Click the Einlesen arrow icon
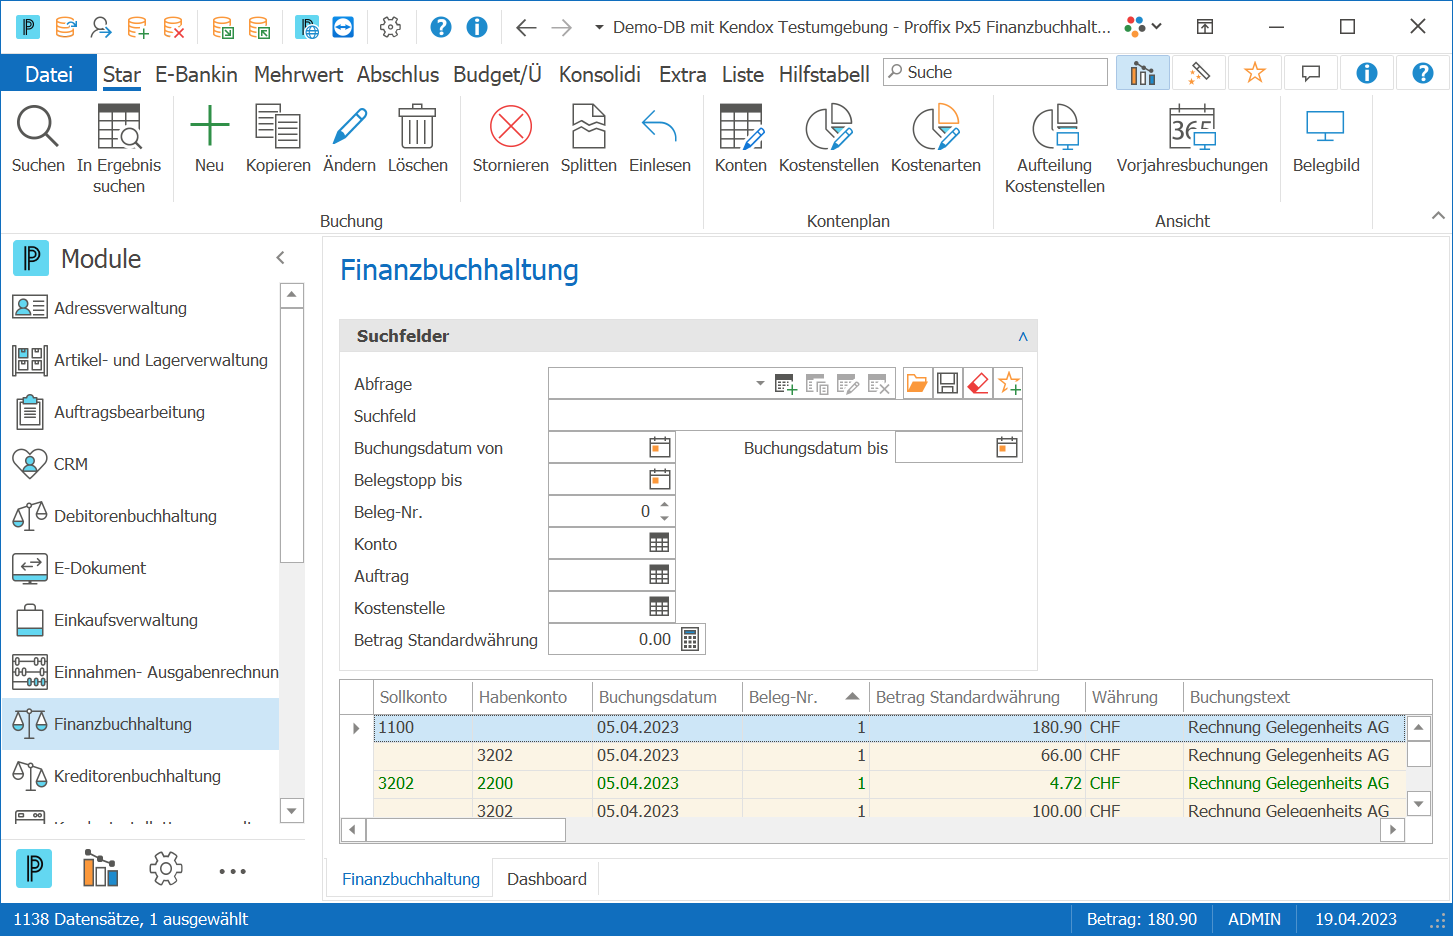This screenshot has width=1453, height=936. (659, 127)
